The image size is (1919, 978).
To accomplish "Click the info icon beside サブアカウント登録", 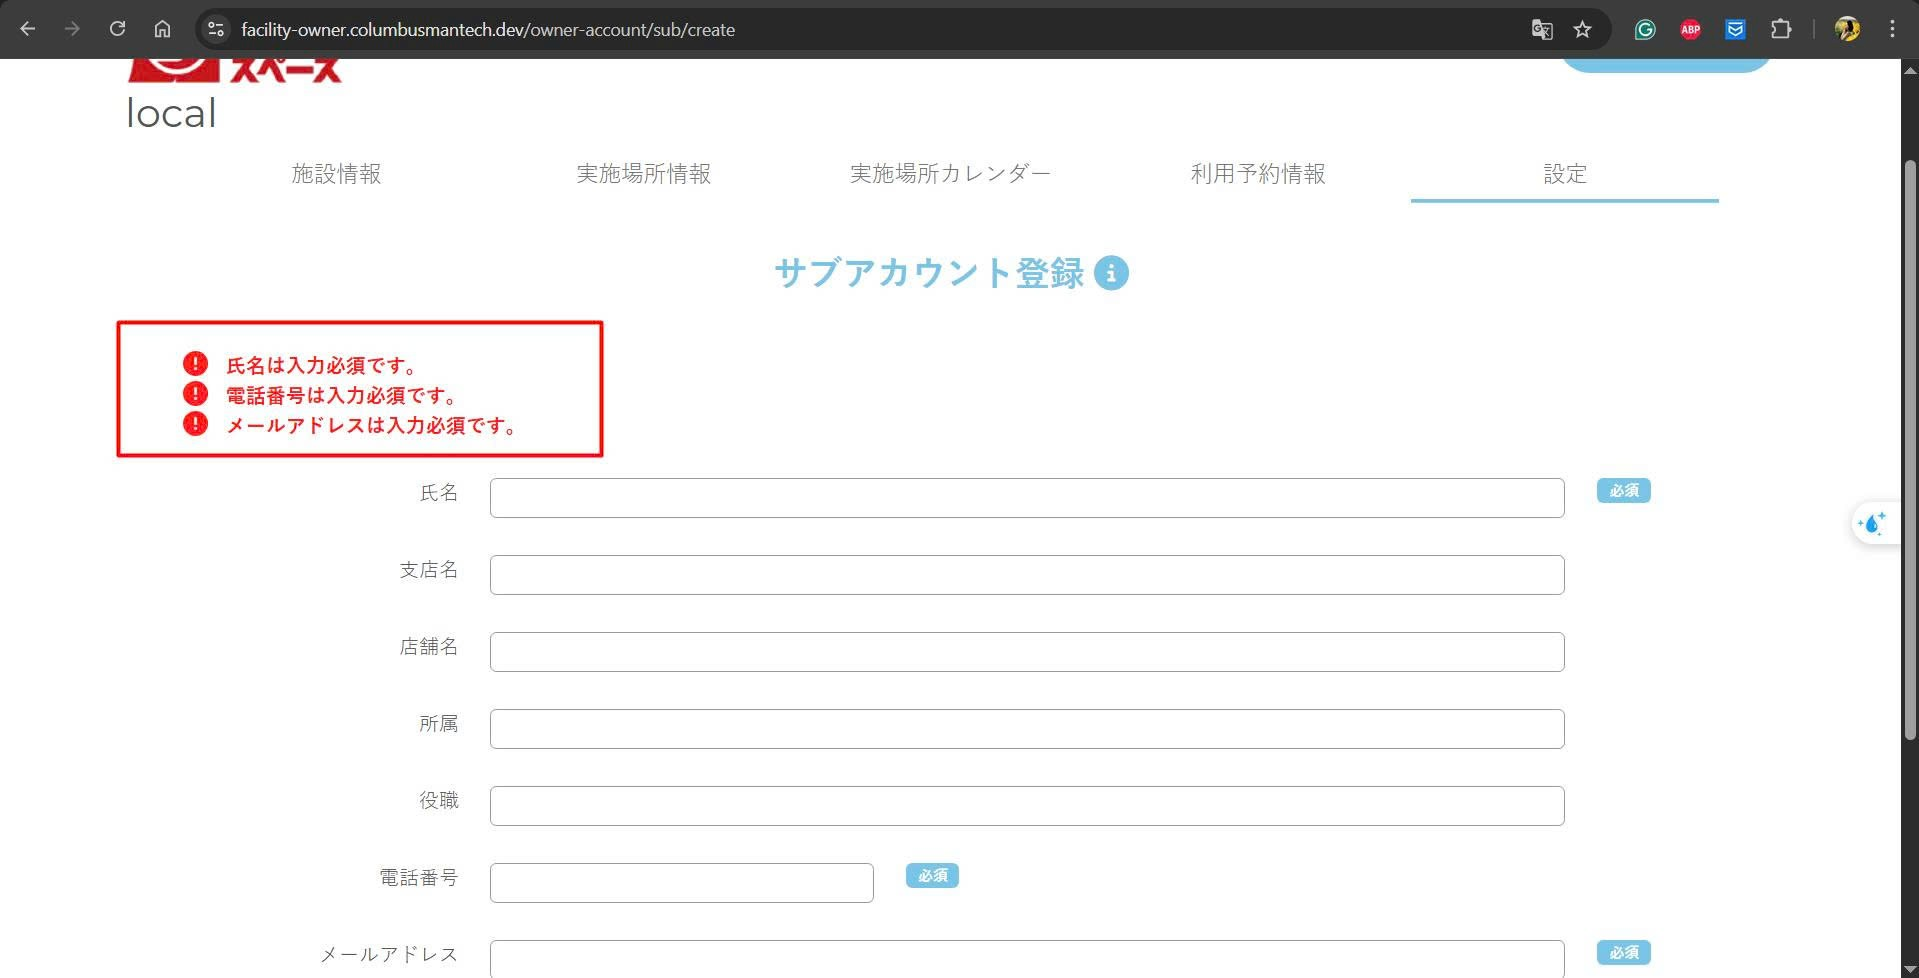I will [x=1111, y=273].
